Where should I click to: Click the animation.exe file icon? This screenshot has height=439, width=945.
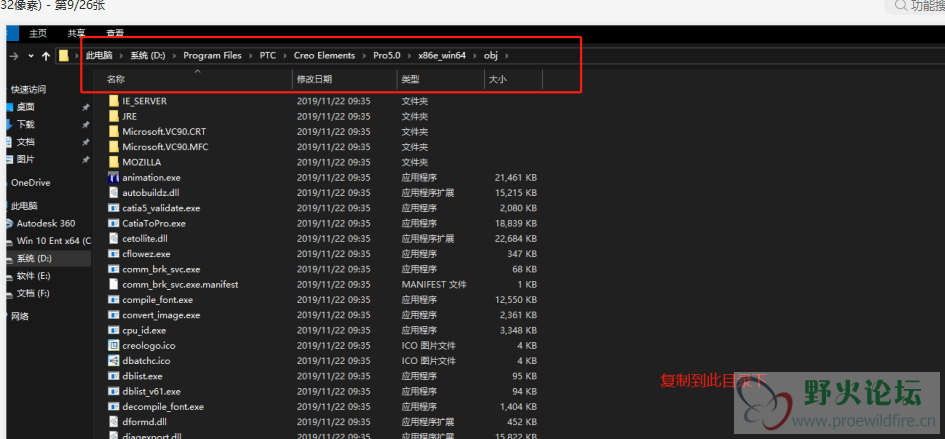click(114, 177)
